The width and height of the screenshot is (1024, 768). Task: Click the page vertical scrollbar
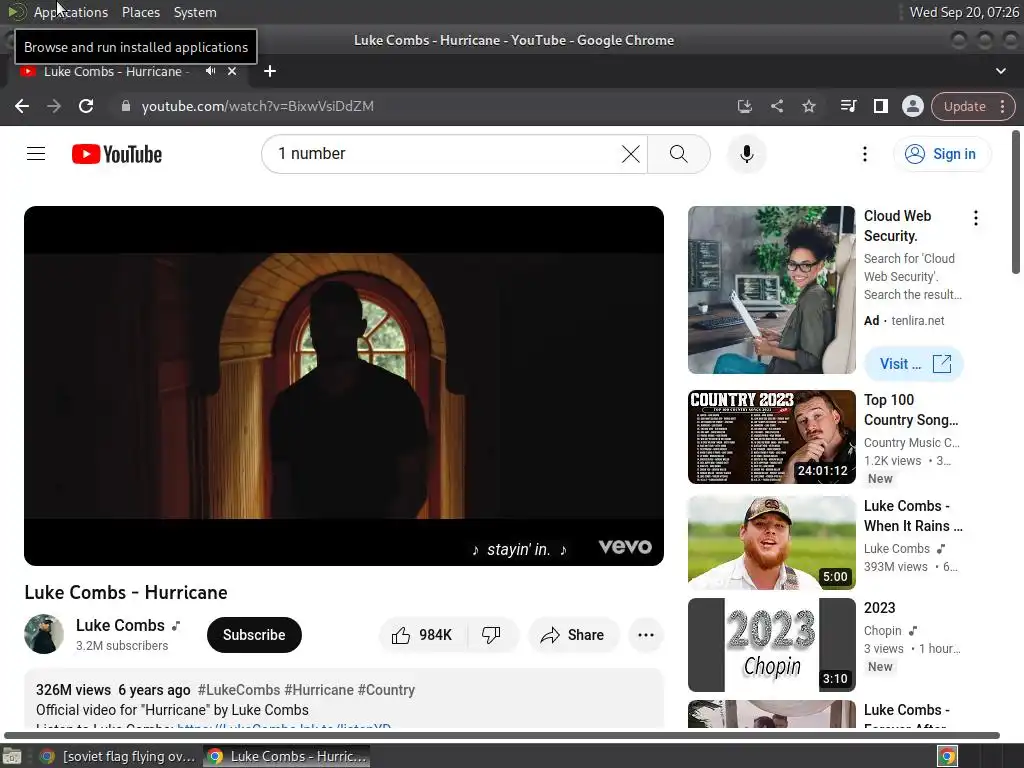pyautogui.click(x=1016, y=202)
